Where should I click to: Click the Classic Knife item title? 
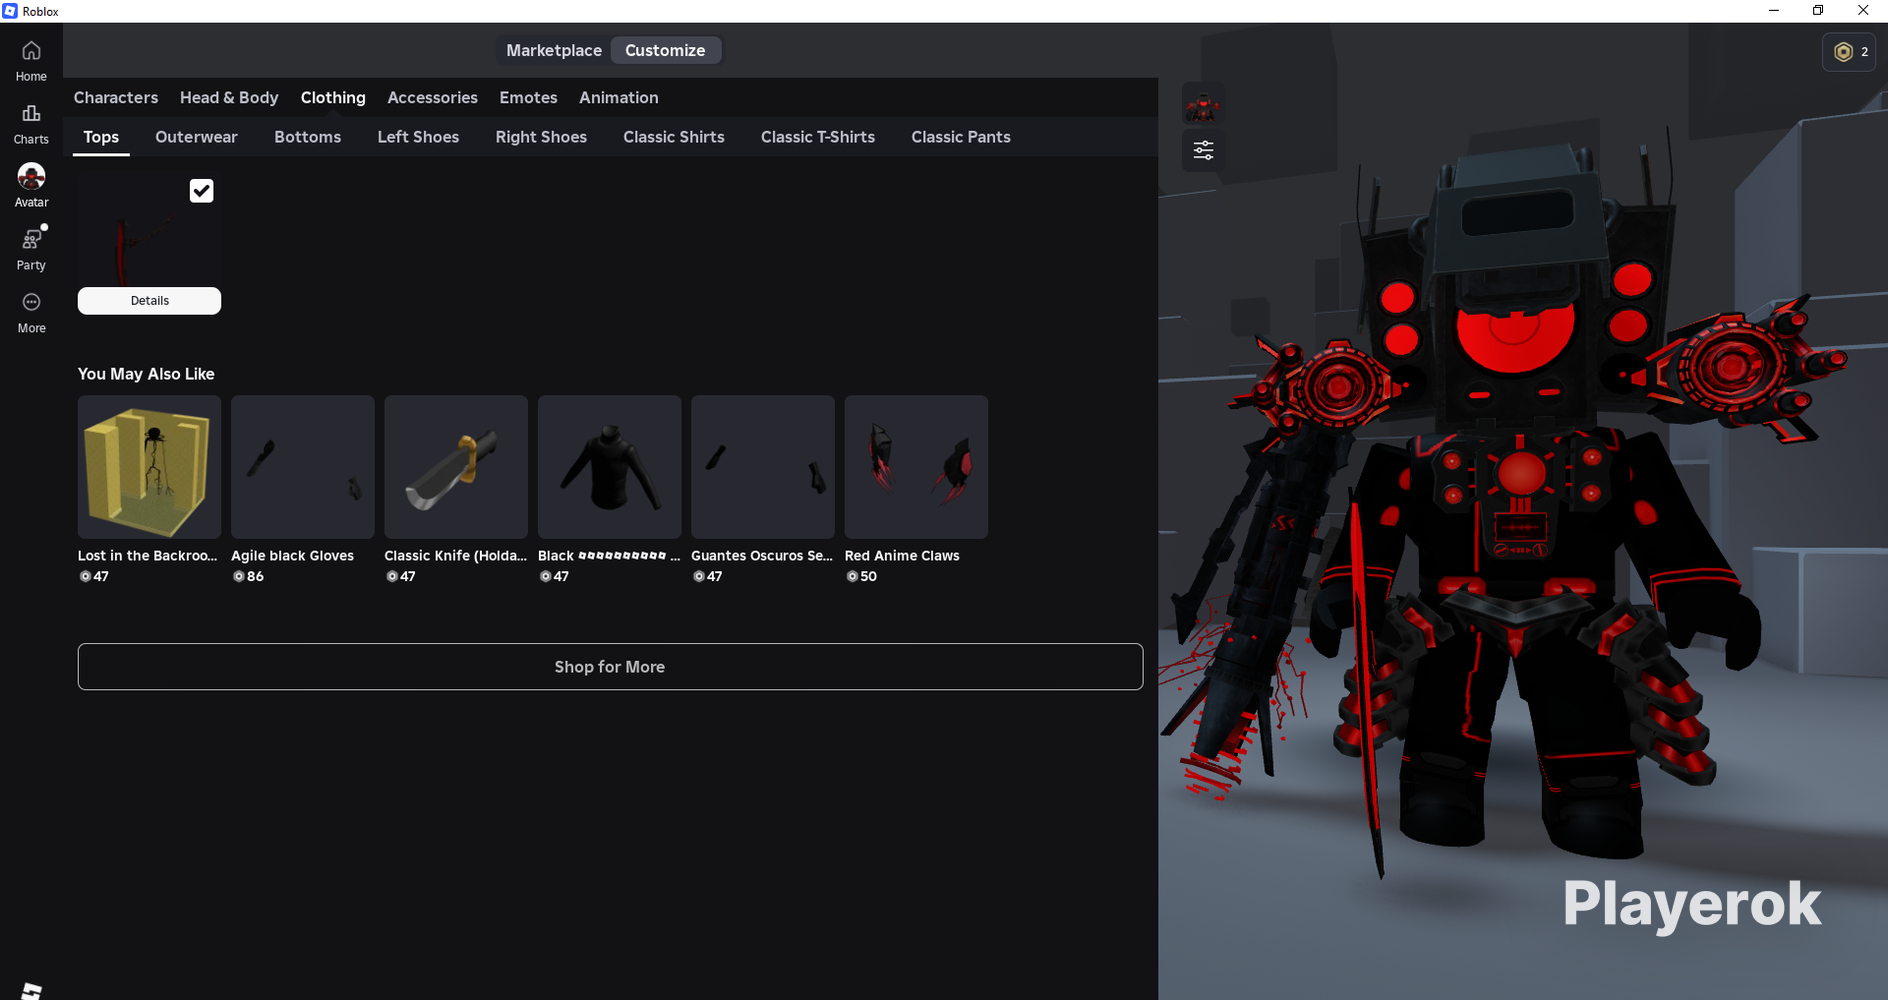[456, 556]
